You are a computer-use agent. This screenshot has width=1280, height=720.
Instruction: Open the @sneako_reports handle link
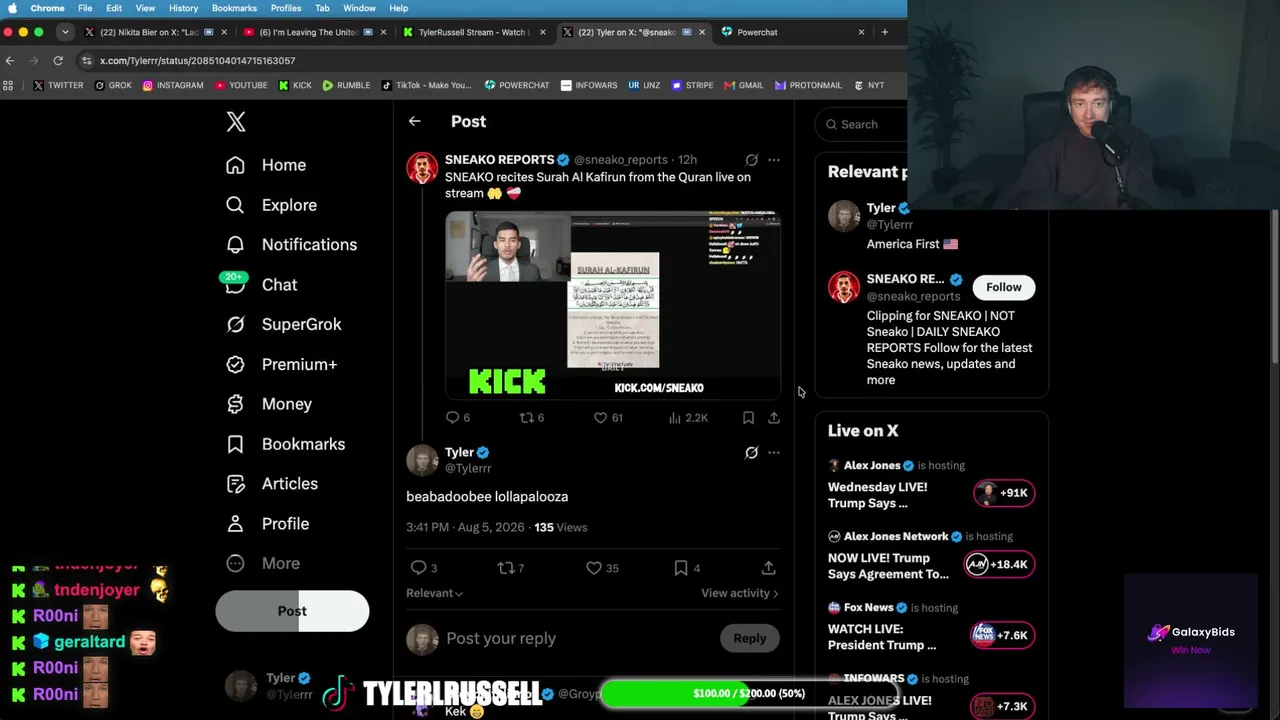click(620, 160)
